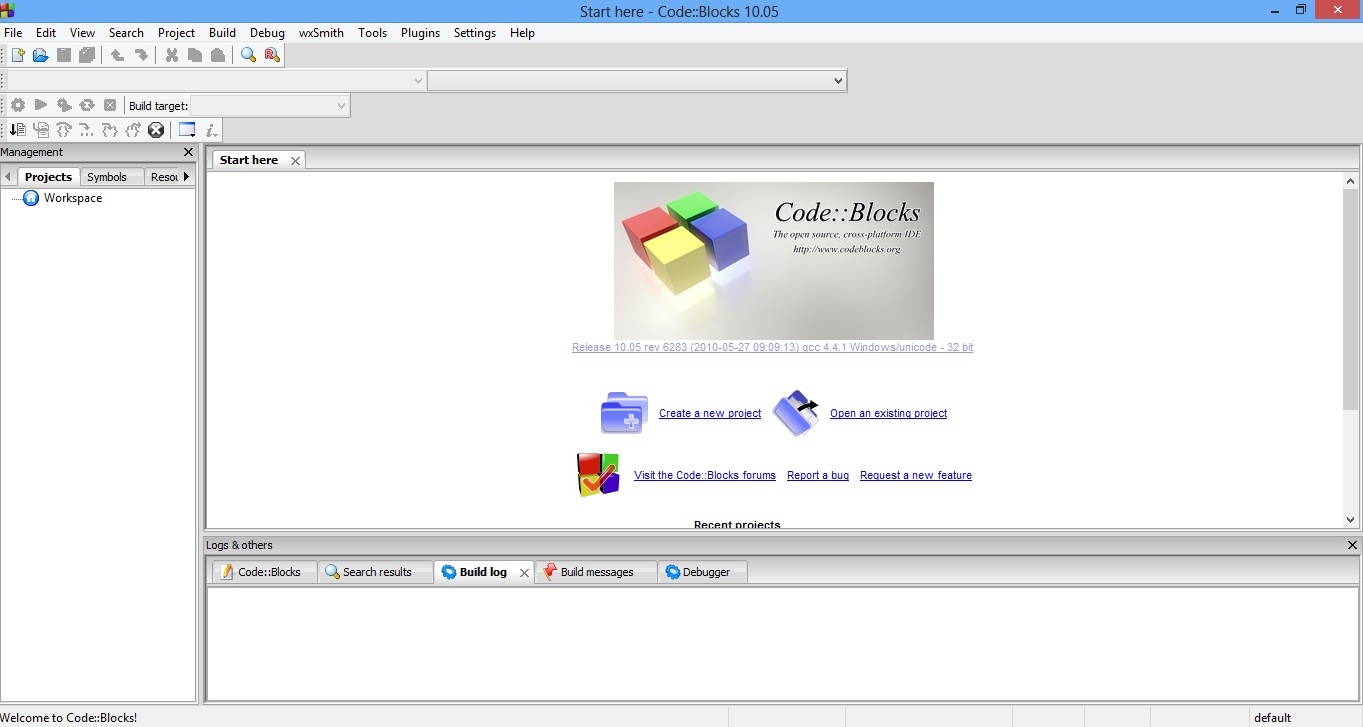1363x727 pixels.
Task: Open the File menu
Action: click(x=13, y=33)
